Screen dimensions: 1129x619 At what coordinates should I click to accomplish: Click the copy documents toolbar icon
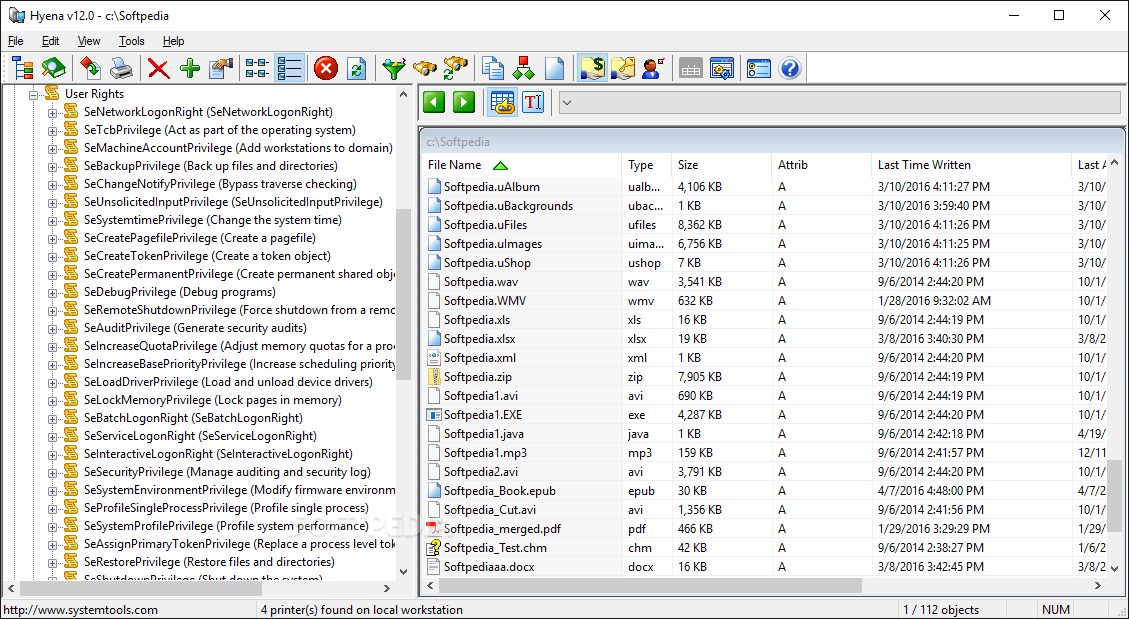(492, 68)
